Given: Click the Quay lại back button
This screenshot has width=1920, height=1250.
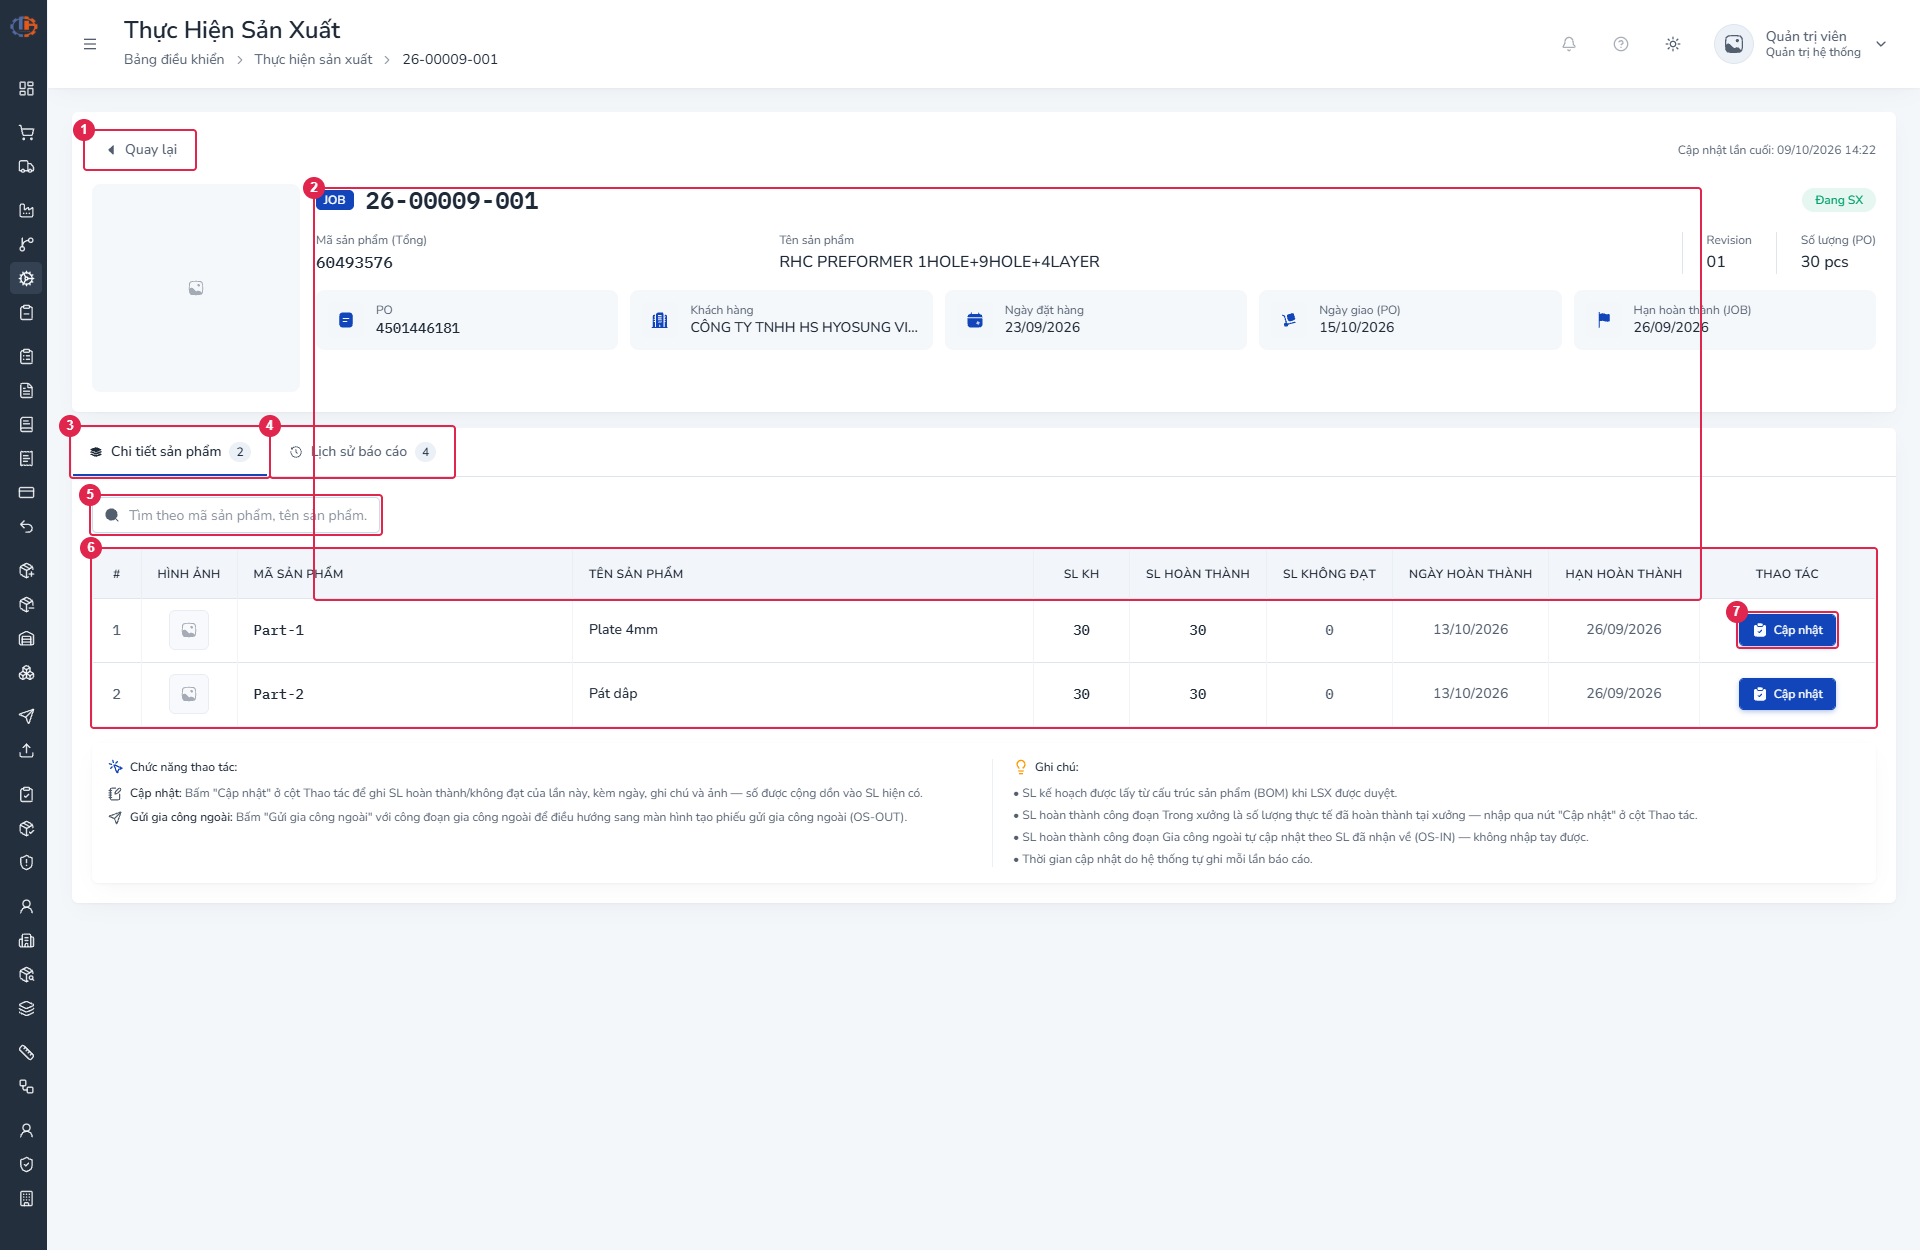Looking at the screenshot, I should point(141,150).
